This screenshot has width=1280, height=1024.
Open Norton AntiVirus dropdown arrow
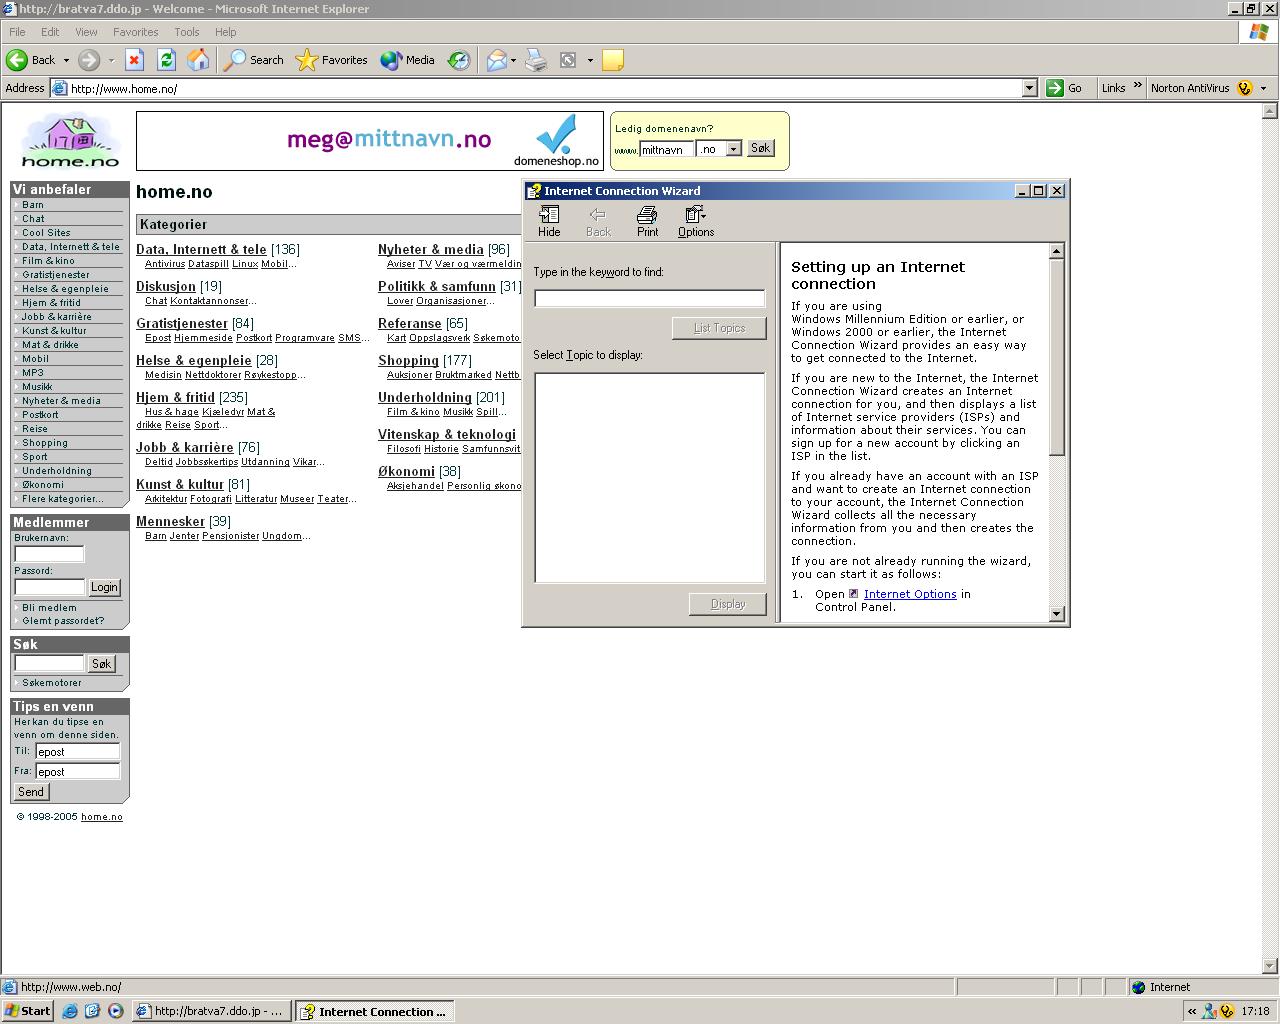1263,88
